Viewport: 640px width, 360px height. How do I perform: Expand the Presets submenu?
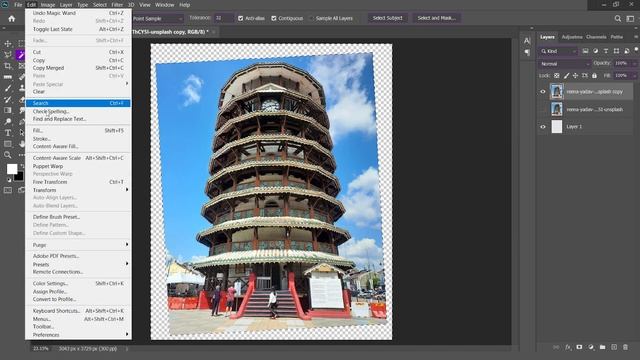coord(78,264)
